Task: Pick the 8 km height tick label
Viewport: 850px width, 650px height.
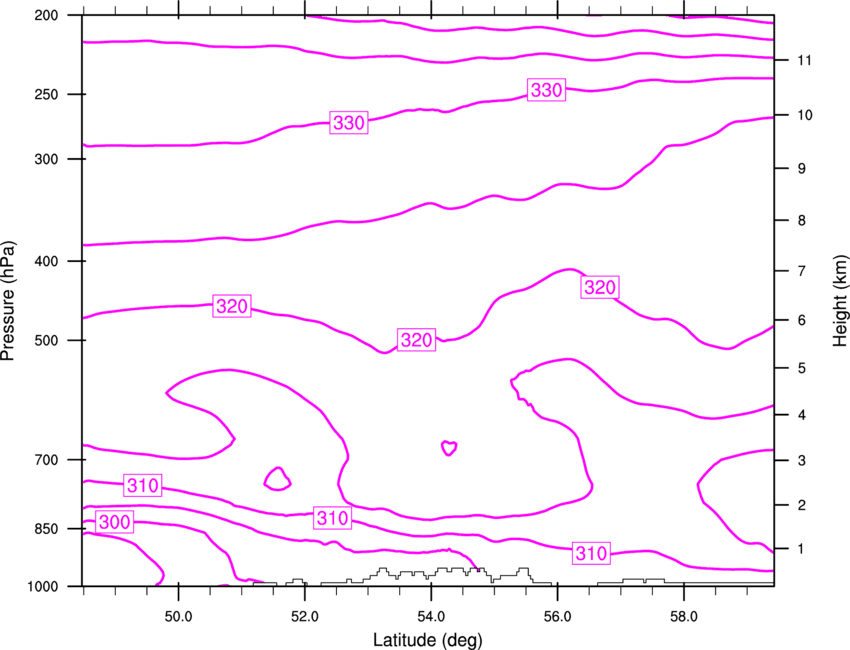Action: click(x=802, y=221)
